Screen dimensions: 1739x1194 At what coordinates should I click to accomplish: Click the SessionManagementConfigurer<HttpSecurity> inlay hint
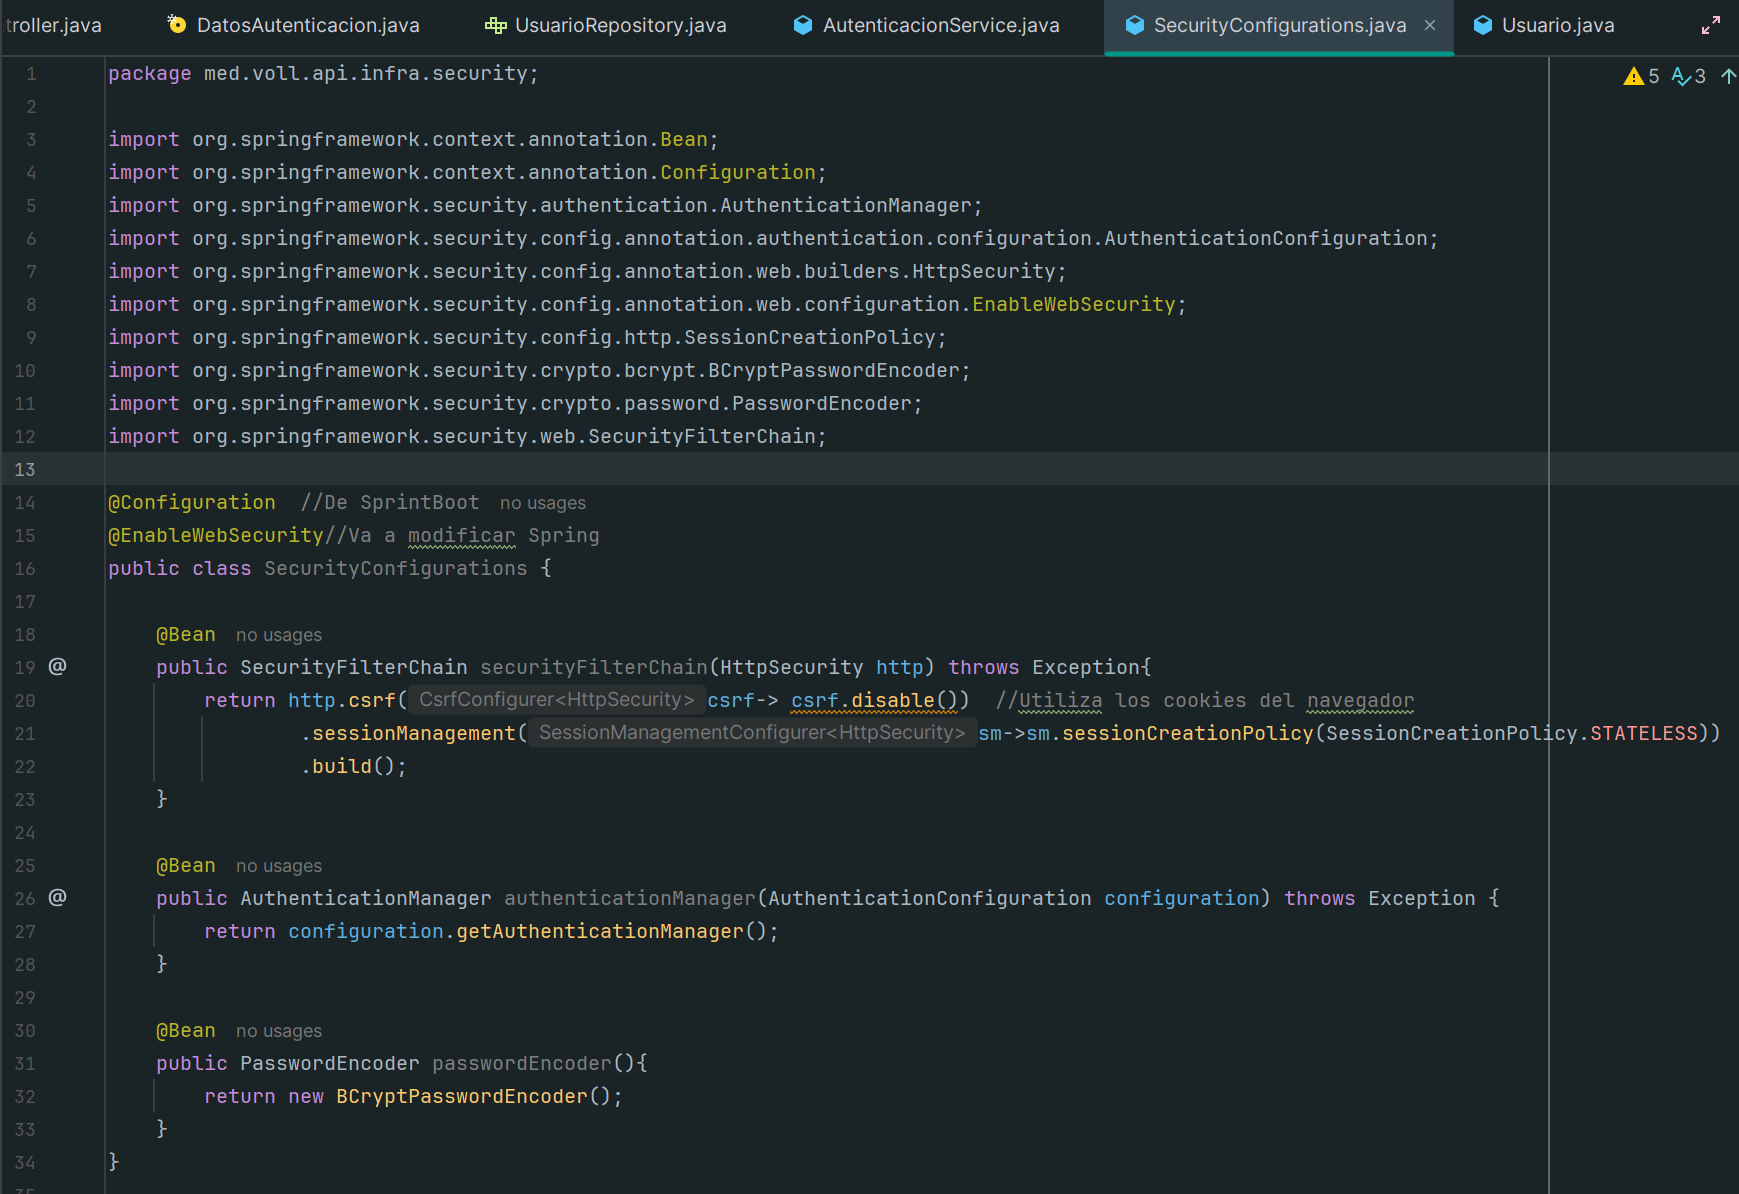click(752, 733)
